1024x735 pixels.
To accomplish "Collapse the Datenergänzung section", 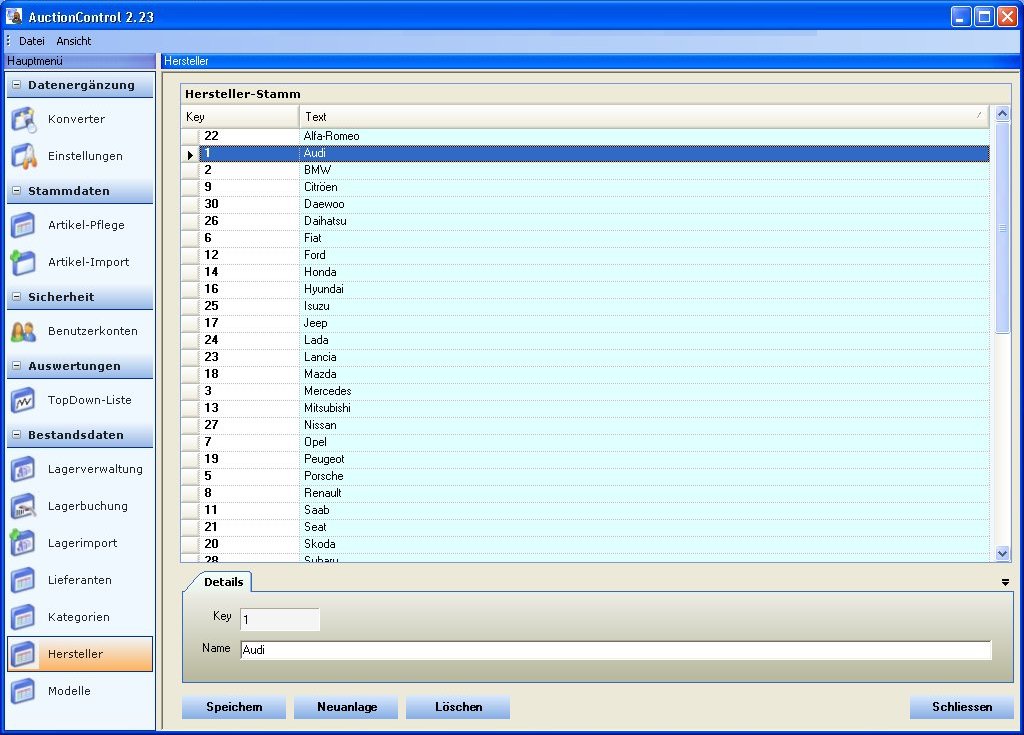I will coord(17,85).
